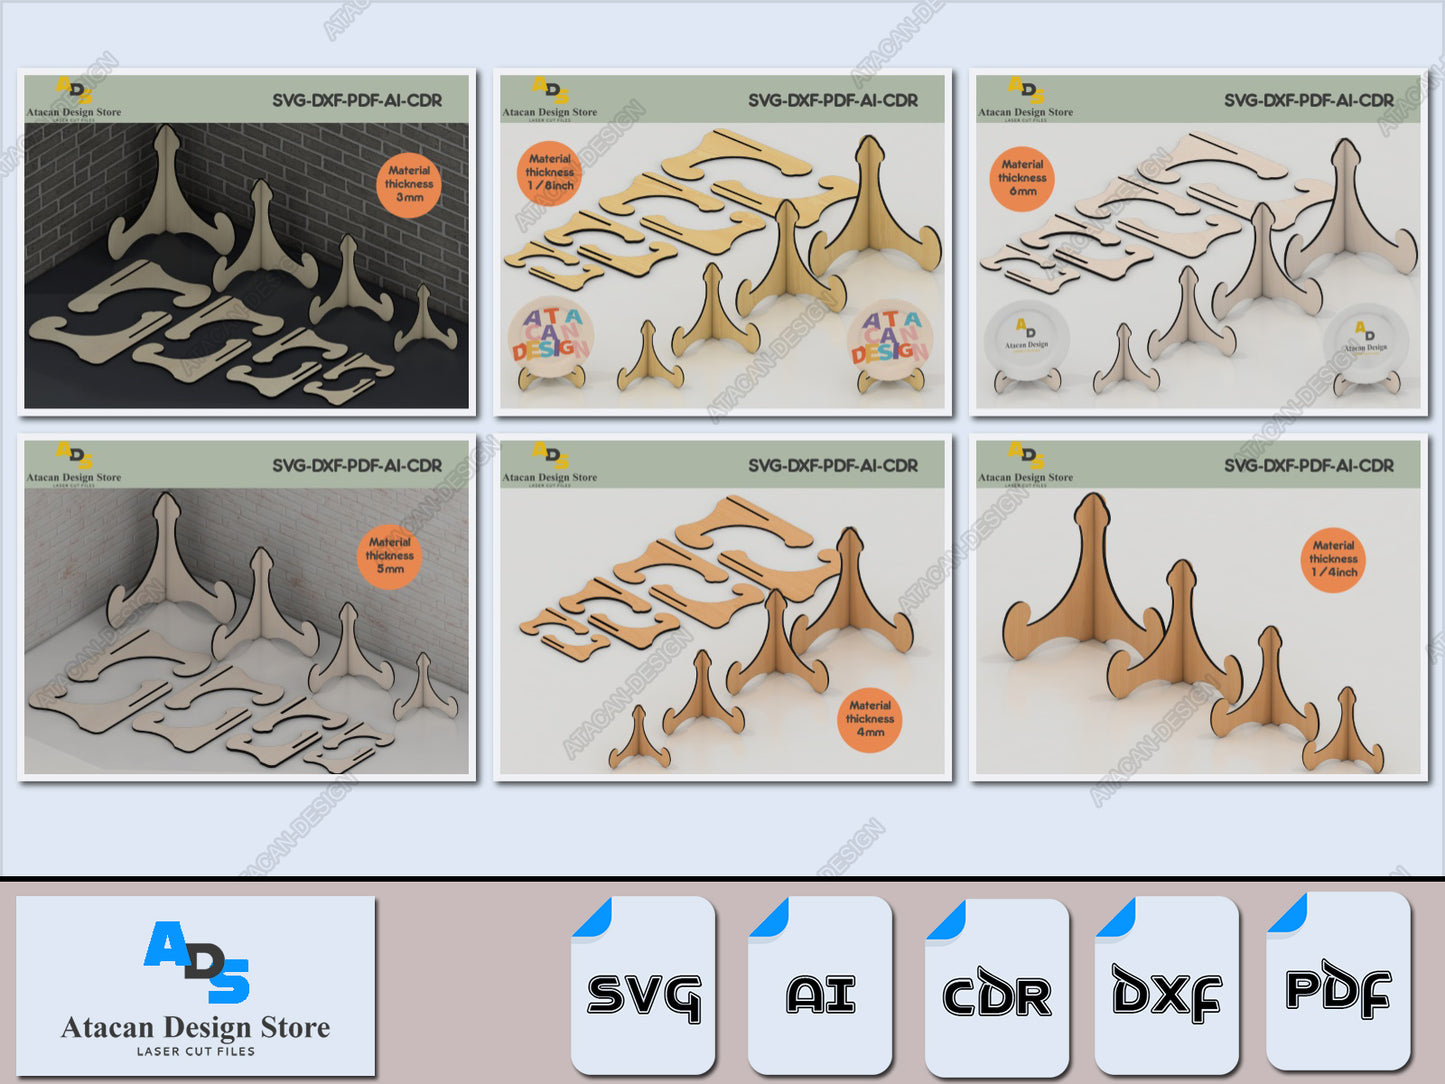
Task: Click 'Atacan Design Store' header text in 6mm panel
Action: (1026, 112)
